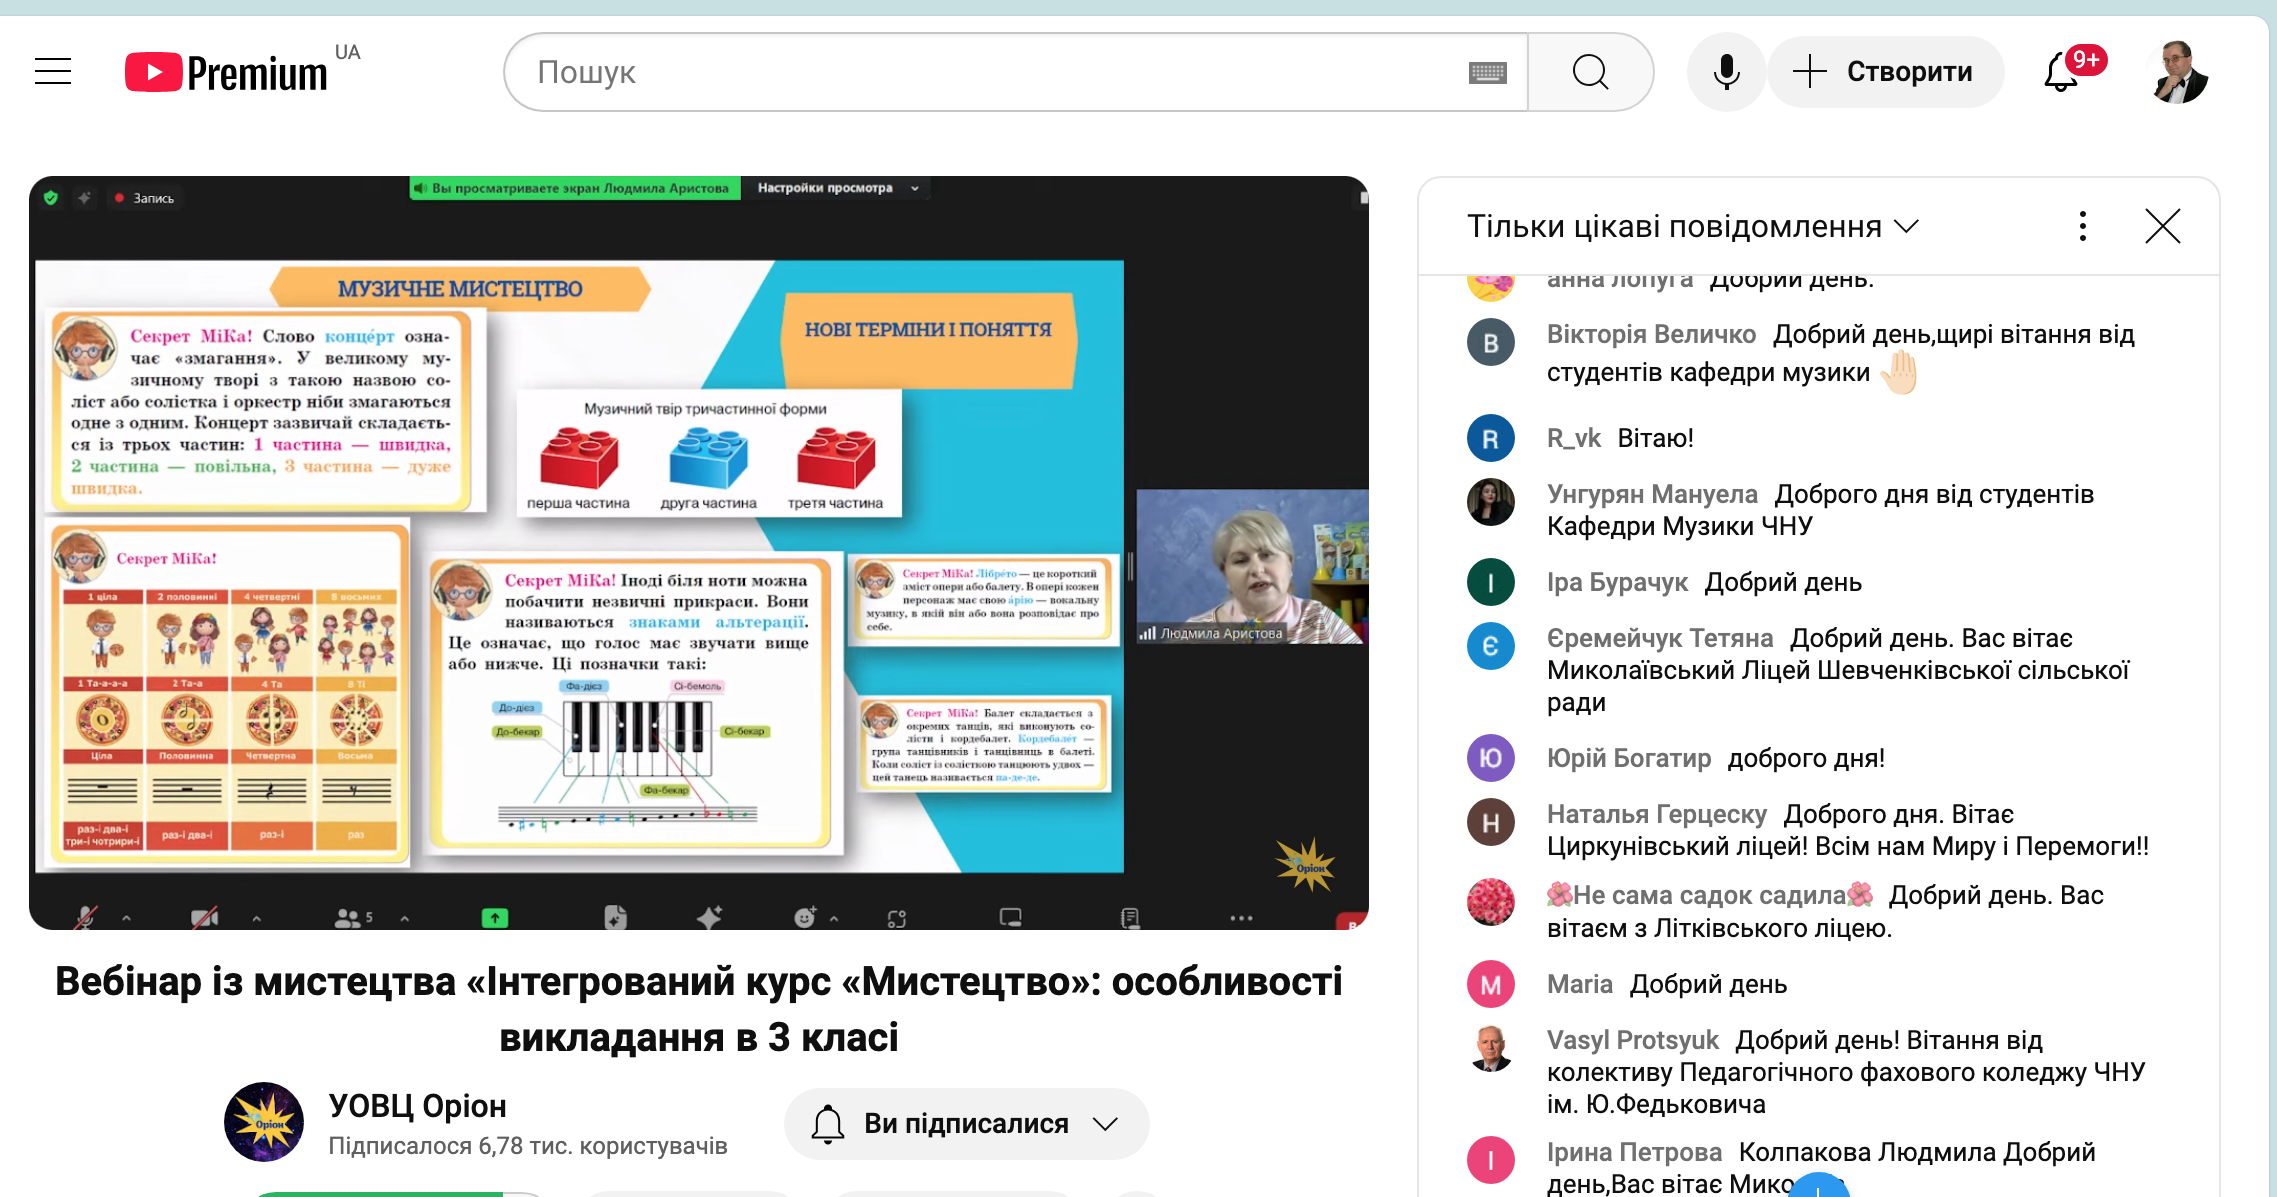Viewport: 2277px width, 1197px height.
Task: Click Унгурян Мануела's chat avatar
Action: point(1490,502)
